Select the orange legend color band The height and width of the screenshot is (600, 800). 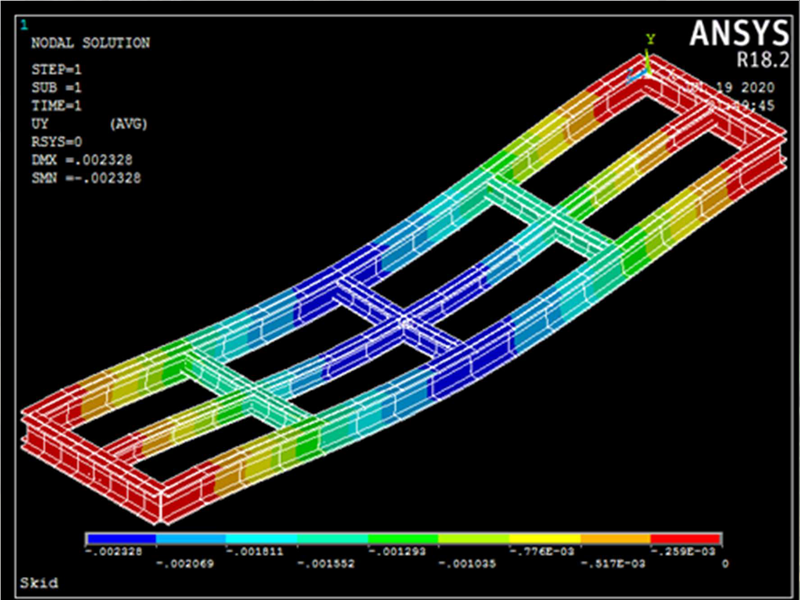click(615, 539)
